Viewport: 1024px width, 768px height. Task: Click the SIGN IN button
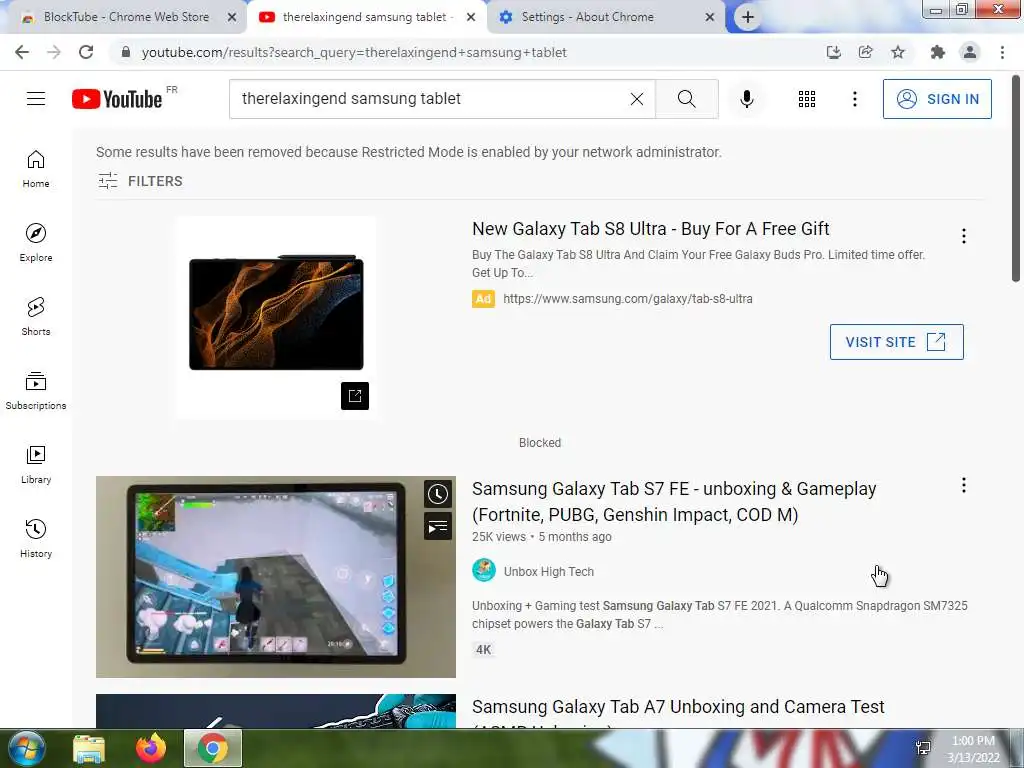tap(937, 99)
